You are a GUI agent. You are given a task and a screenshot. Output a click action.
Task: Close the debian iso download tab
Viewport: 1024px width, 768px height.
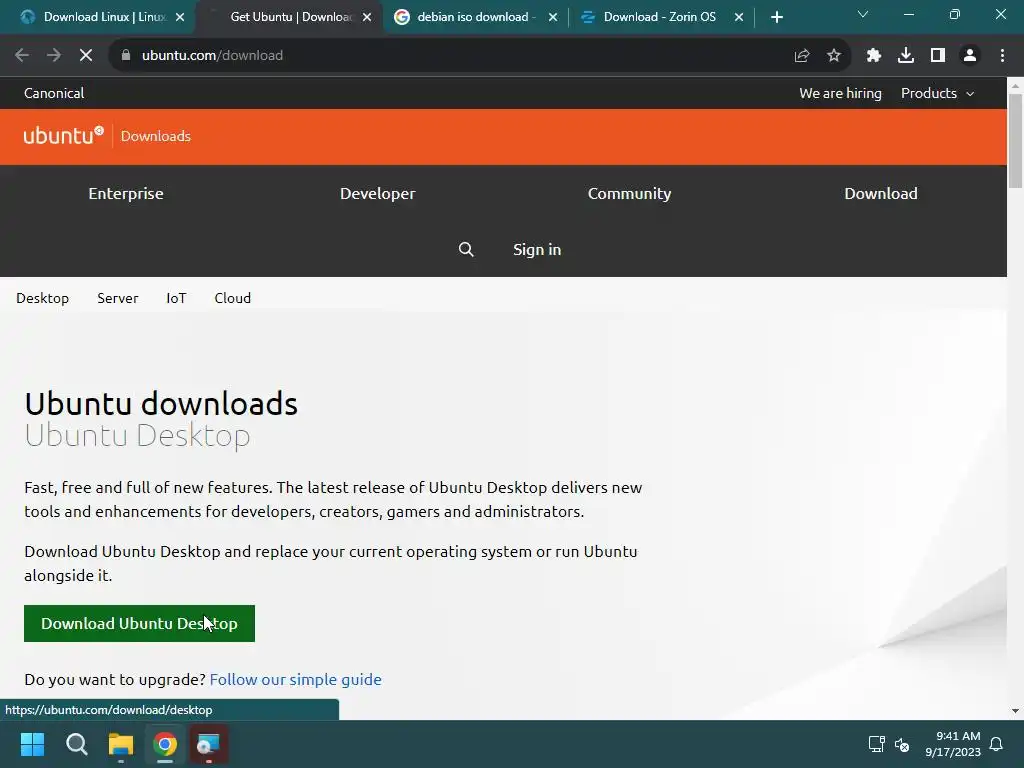click(x=552, y=17)
